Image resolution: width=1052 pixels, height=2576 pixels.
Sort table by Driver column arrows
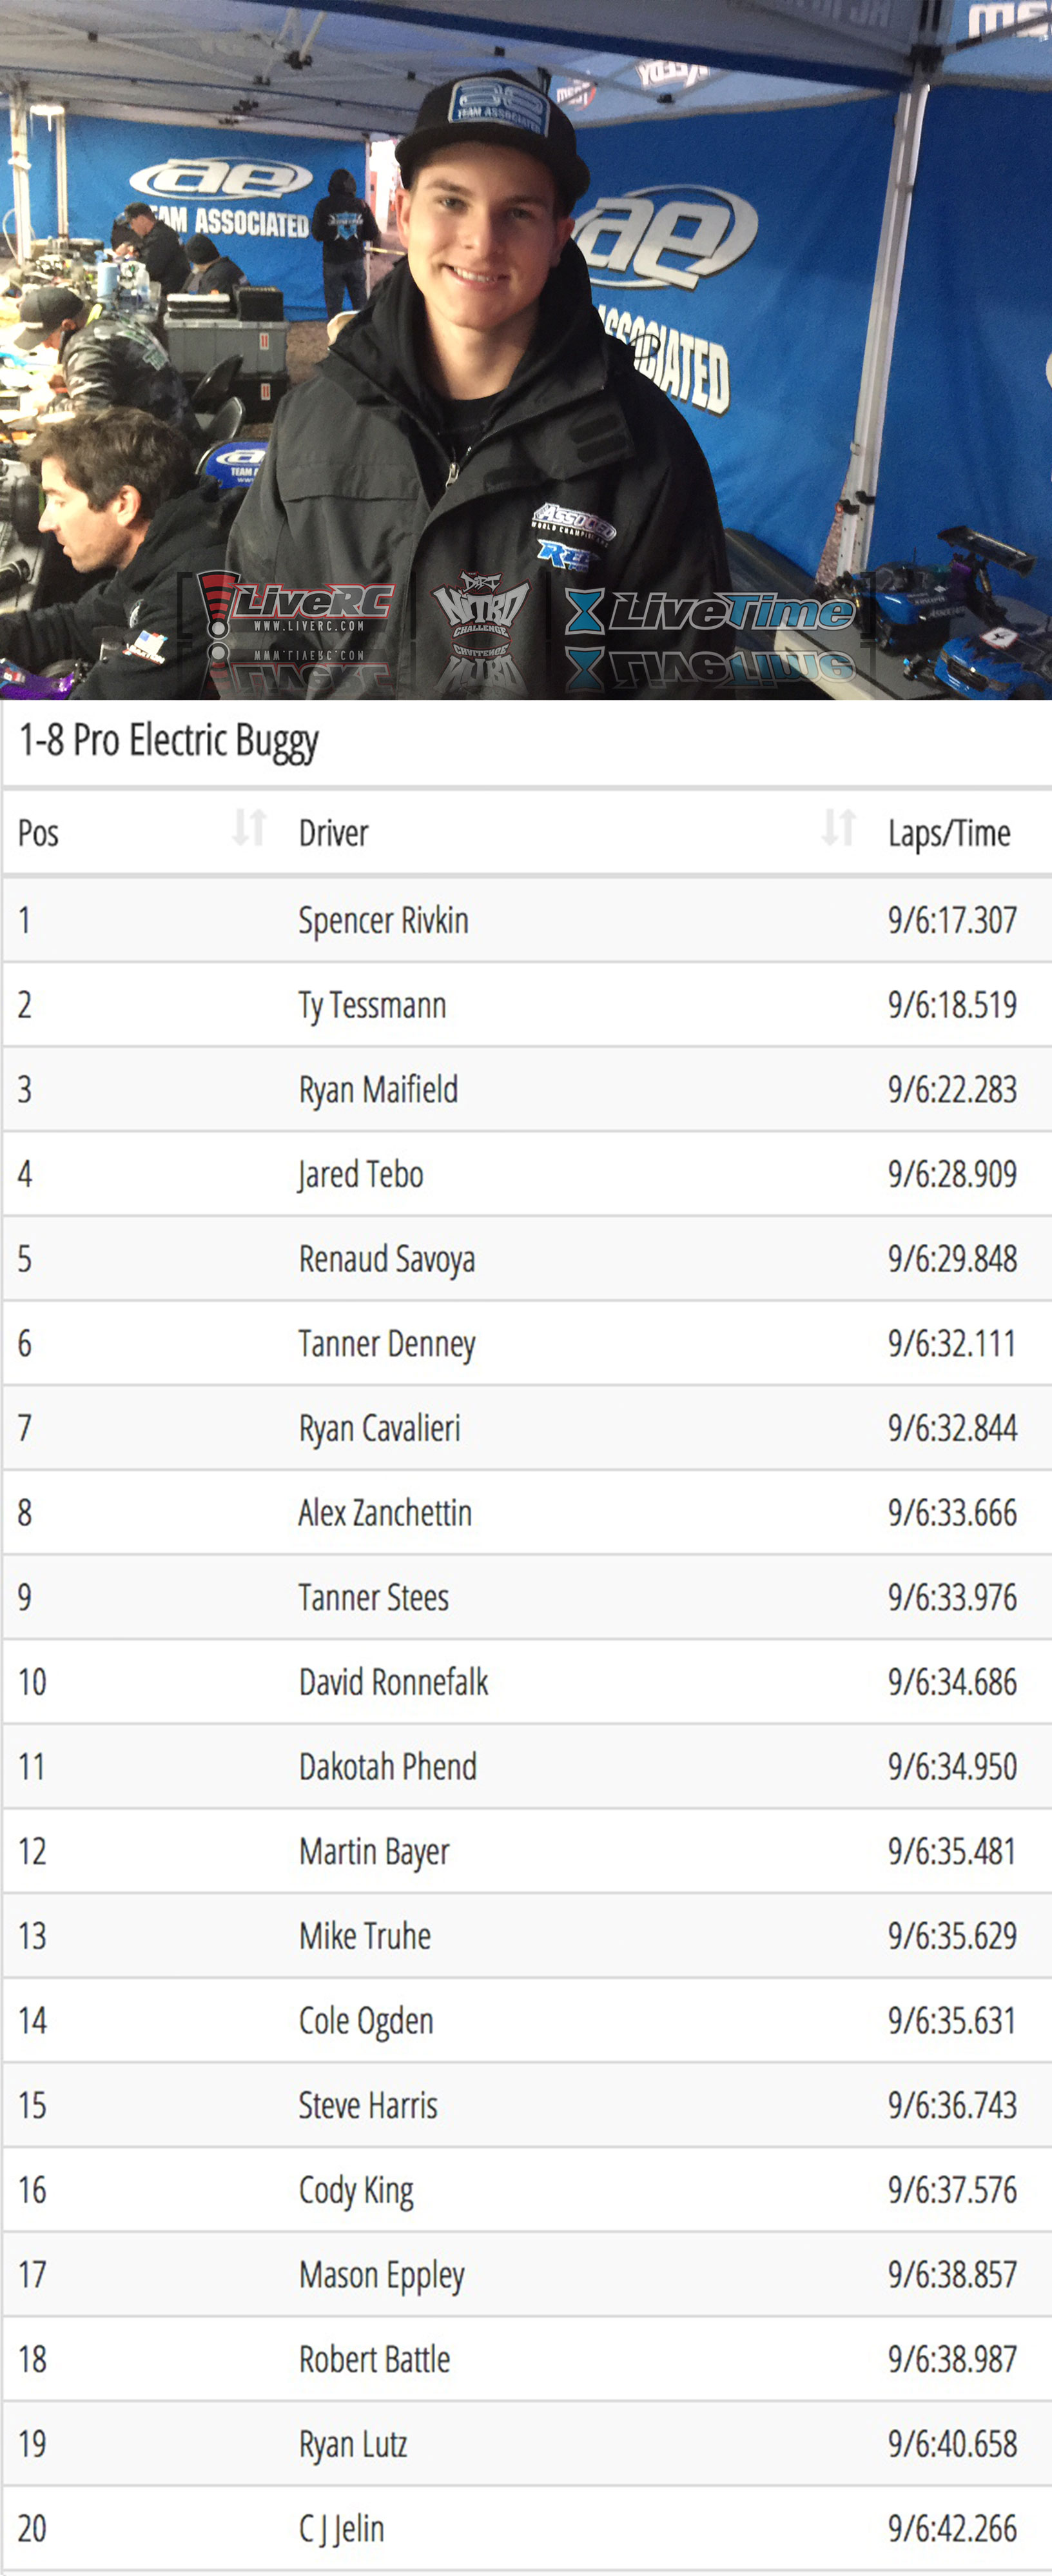pos(838,828)
